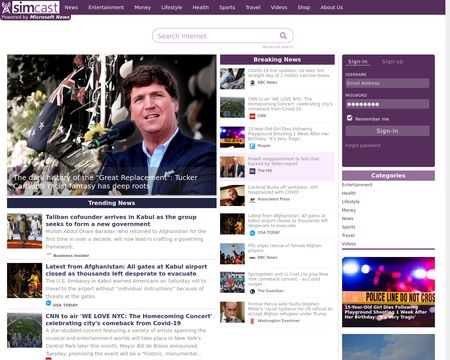Open News in Categories list
The image size is (450, 360).
[347, 219]
